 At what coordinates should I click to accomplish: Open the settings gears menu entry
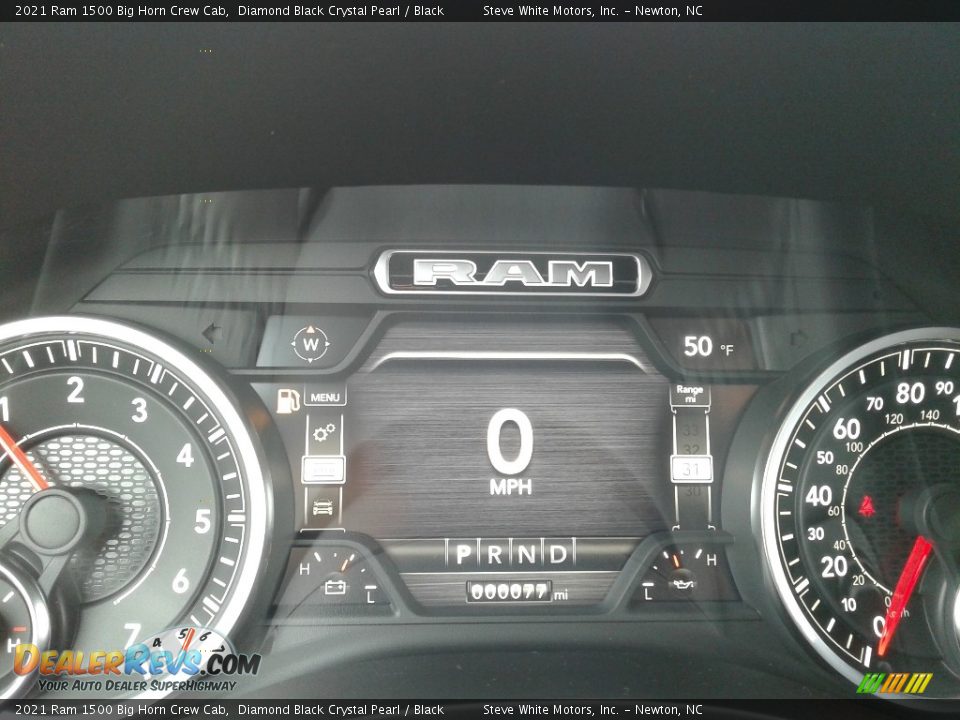(x=324, y=432)
